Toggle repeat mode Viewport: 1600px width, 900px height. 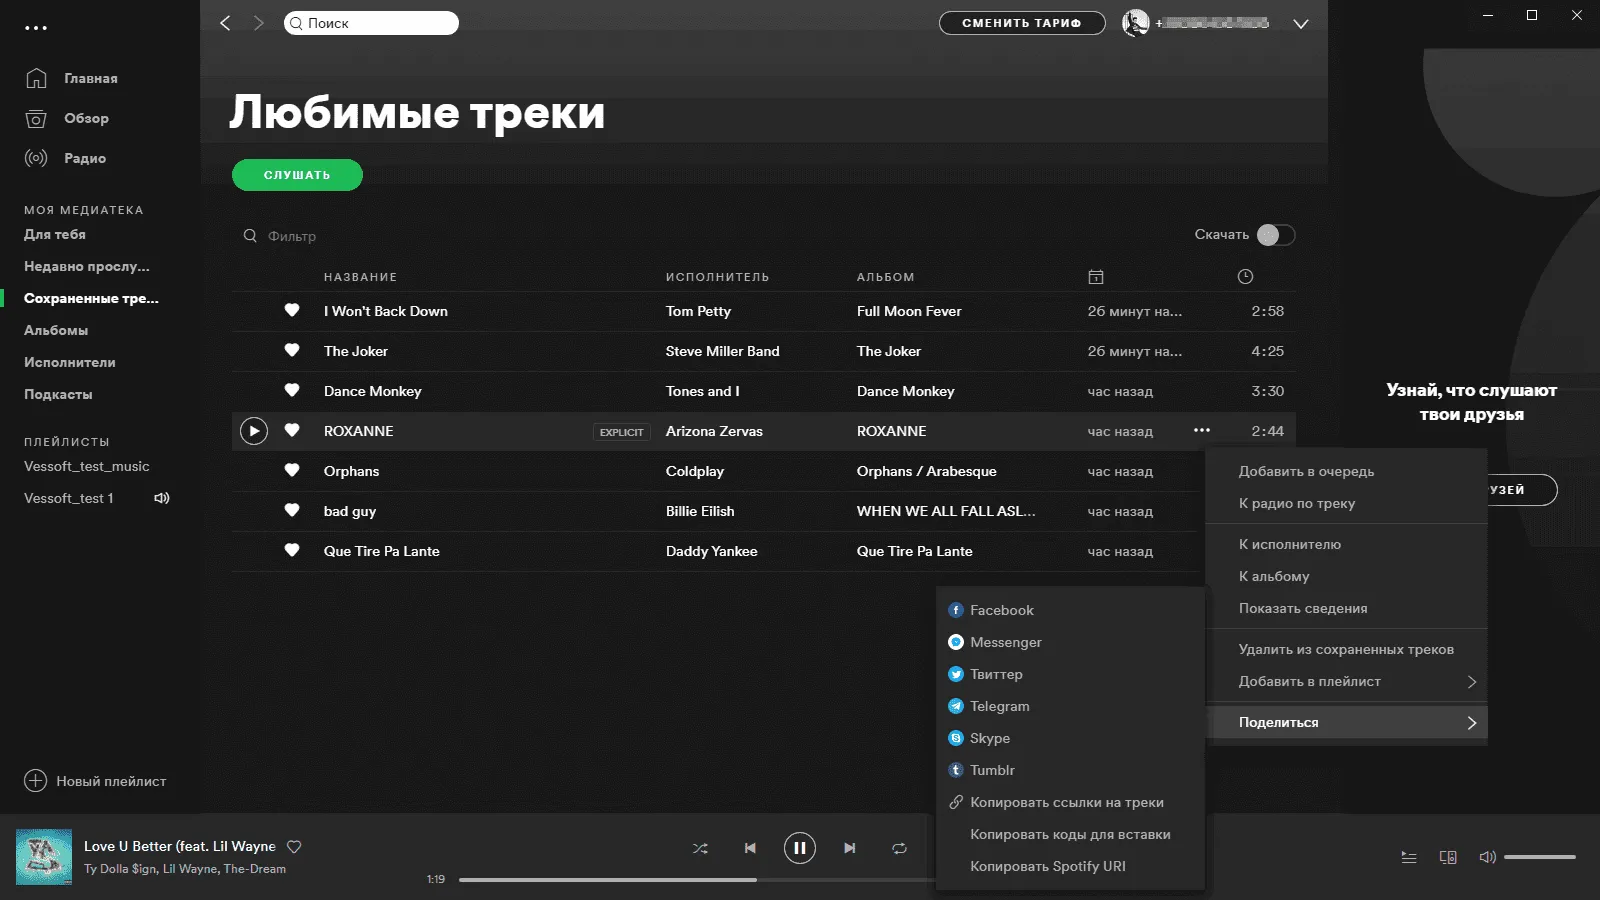[x=899, y=848]
